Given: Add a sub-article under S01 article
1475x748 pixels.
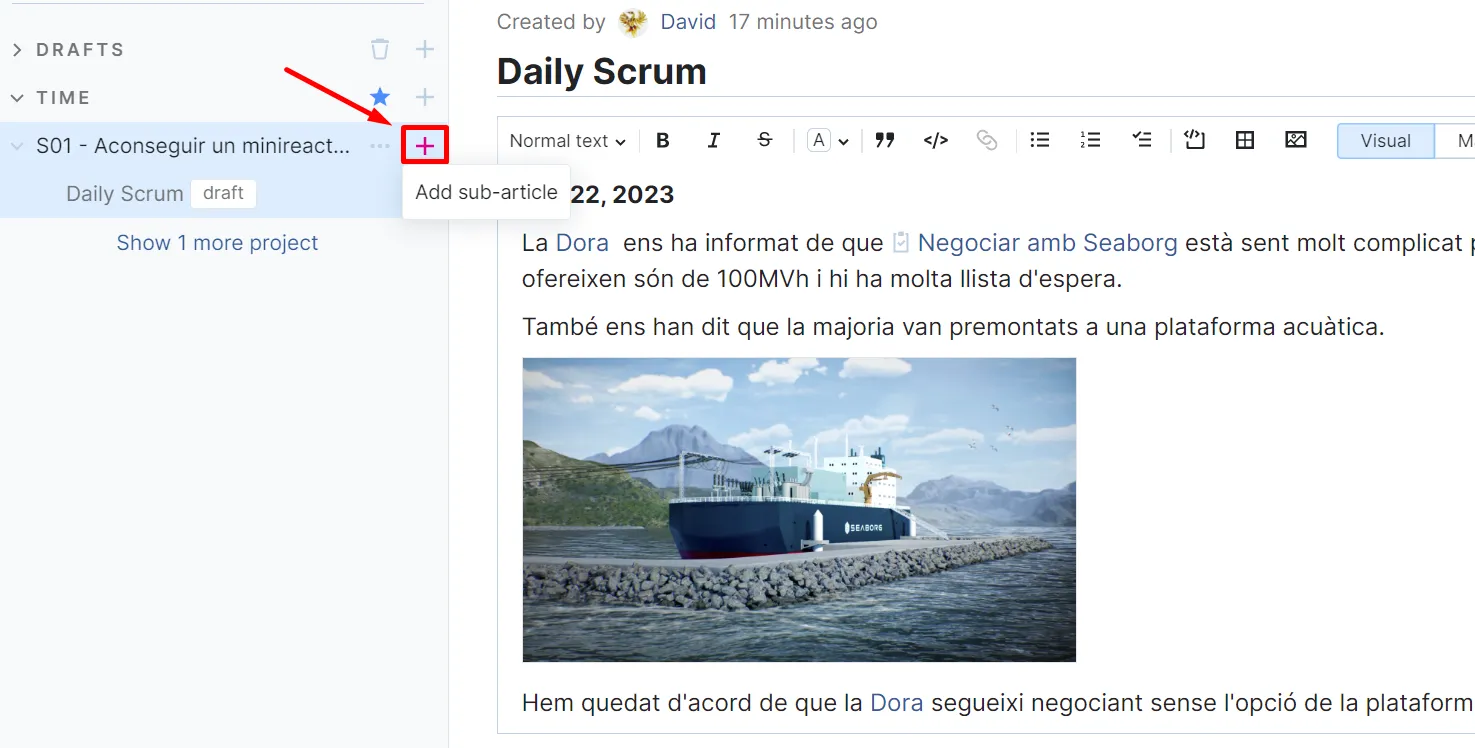Looking at the screenshot, I should coord(425,146).
